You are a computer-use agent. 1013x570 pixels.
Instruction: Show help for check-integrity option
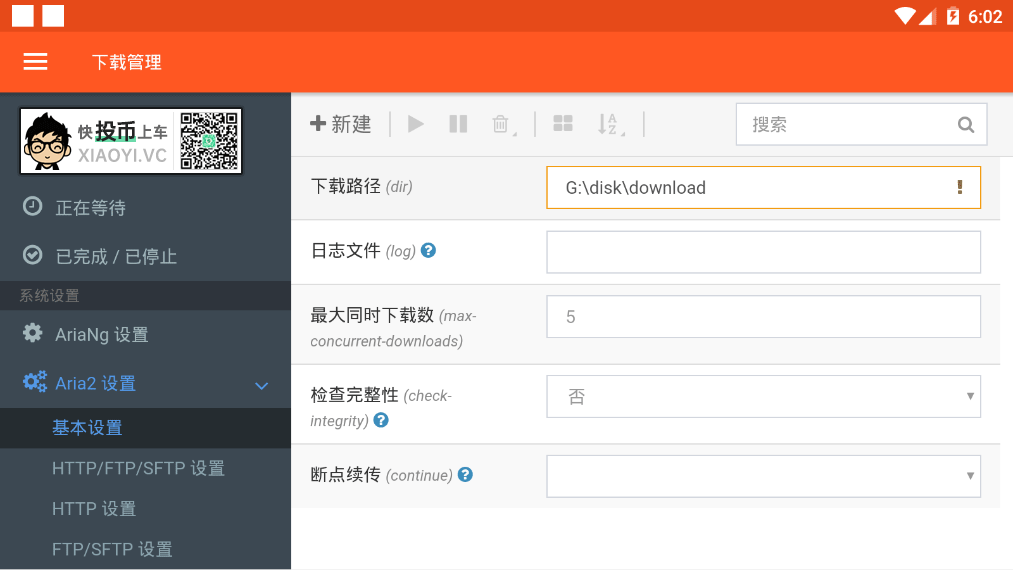tap(381, 420)
